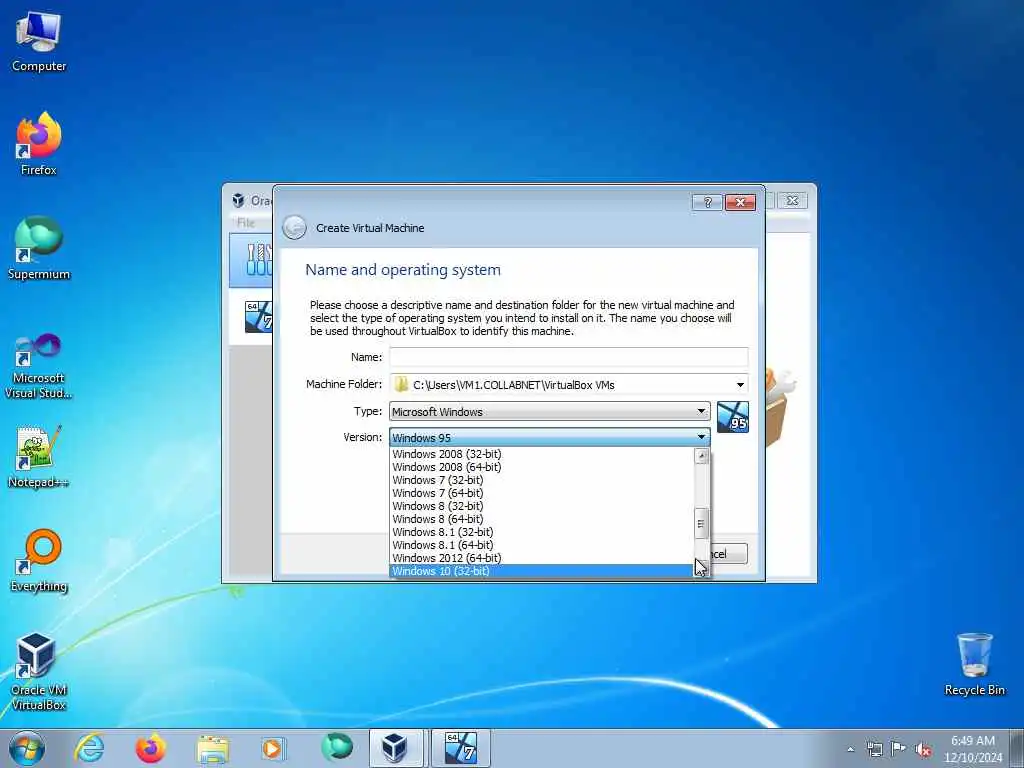This screenshot has width=1024, height=768.
Task: Open Action Center flag icon in tray
Action: coord(899,749)
